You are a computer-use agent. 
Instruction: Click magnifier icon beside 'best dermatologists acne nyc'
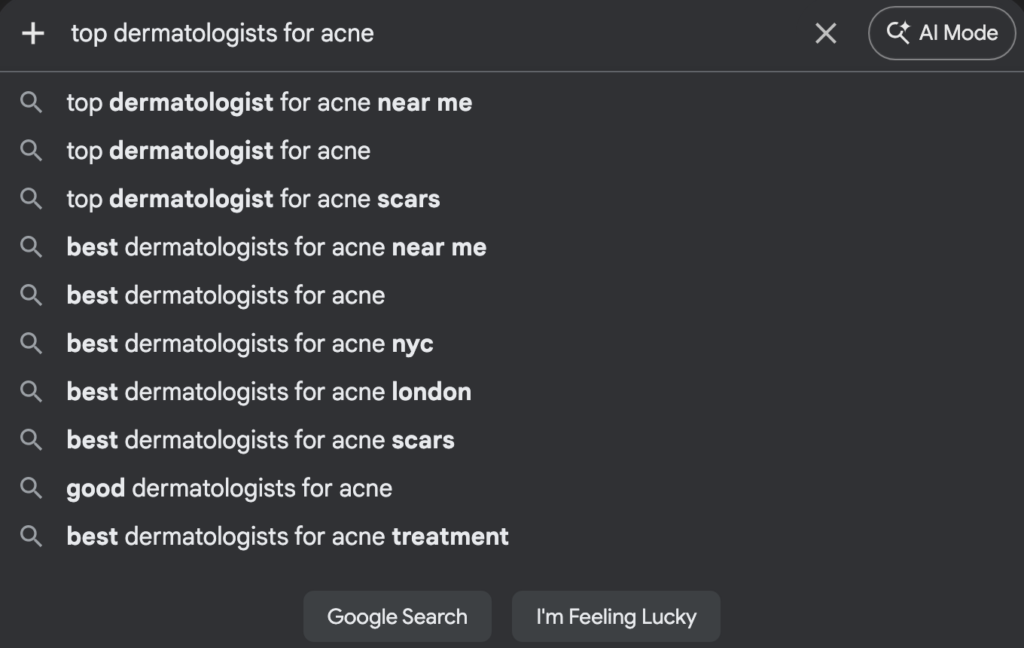pos(32,343)
